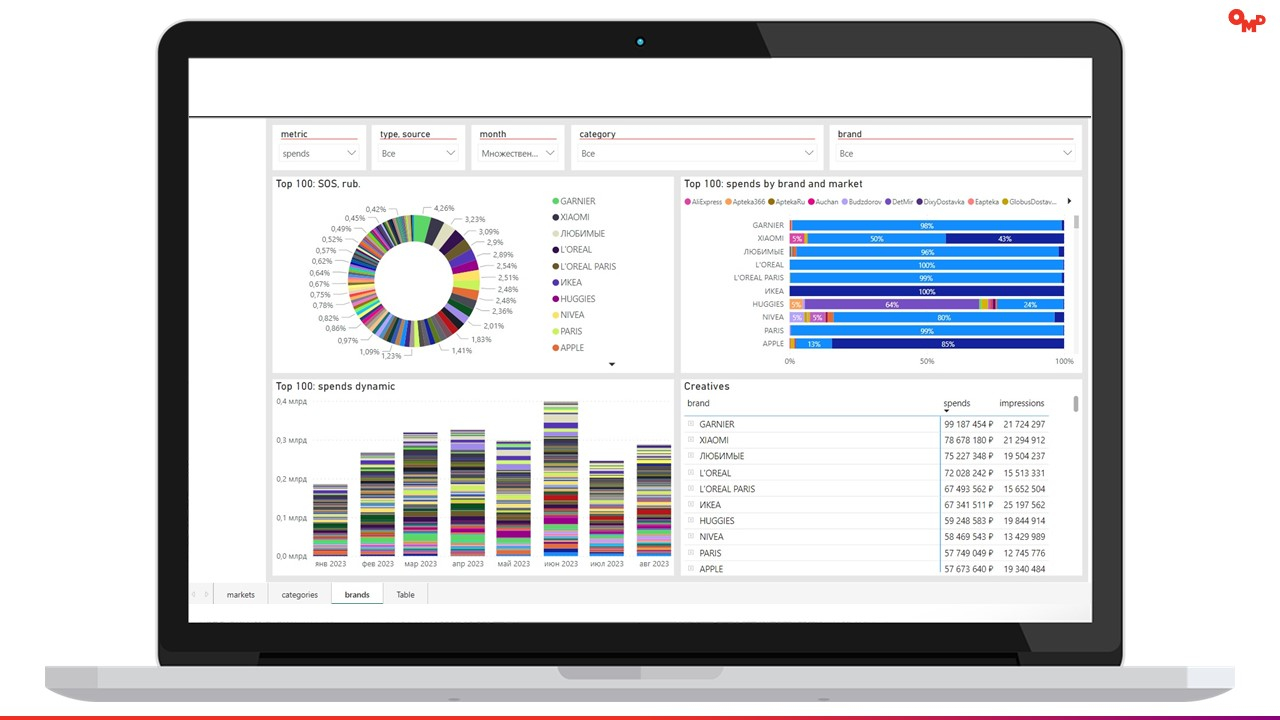Click sort arrow under spends column header
The width and height of the screenshot is (1280, 720).
tap(946, 411)
